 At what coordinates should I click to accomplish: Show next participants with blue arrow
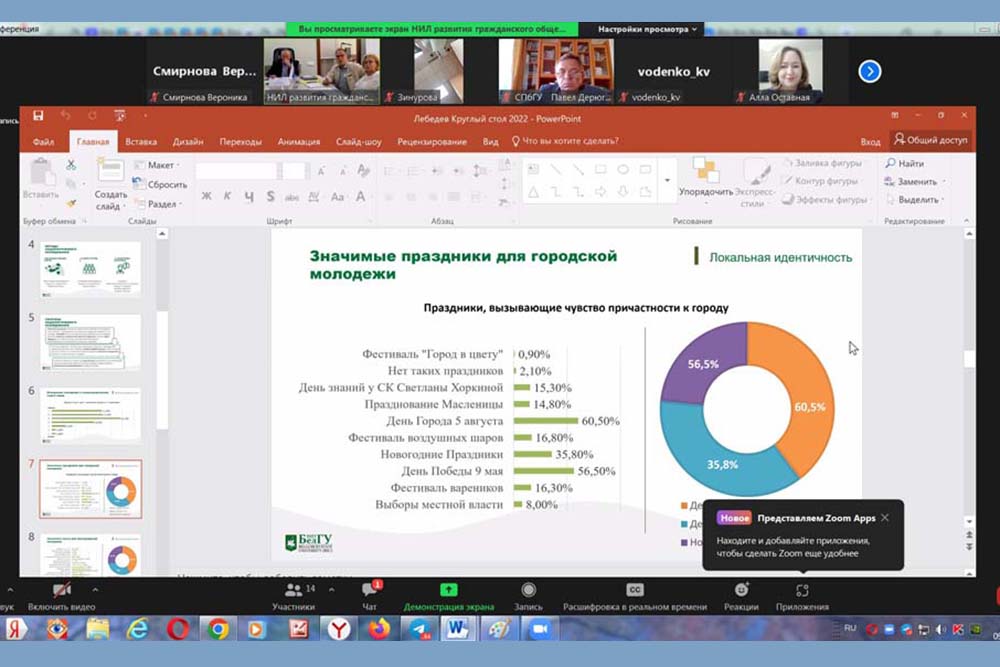[x=870, y=71]
